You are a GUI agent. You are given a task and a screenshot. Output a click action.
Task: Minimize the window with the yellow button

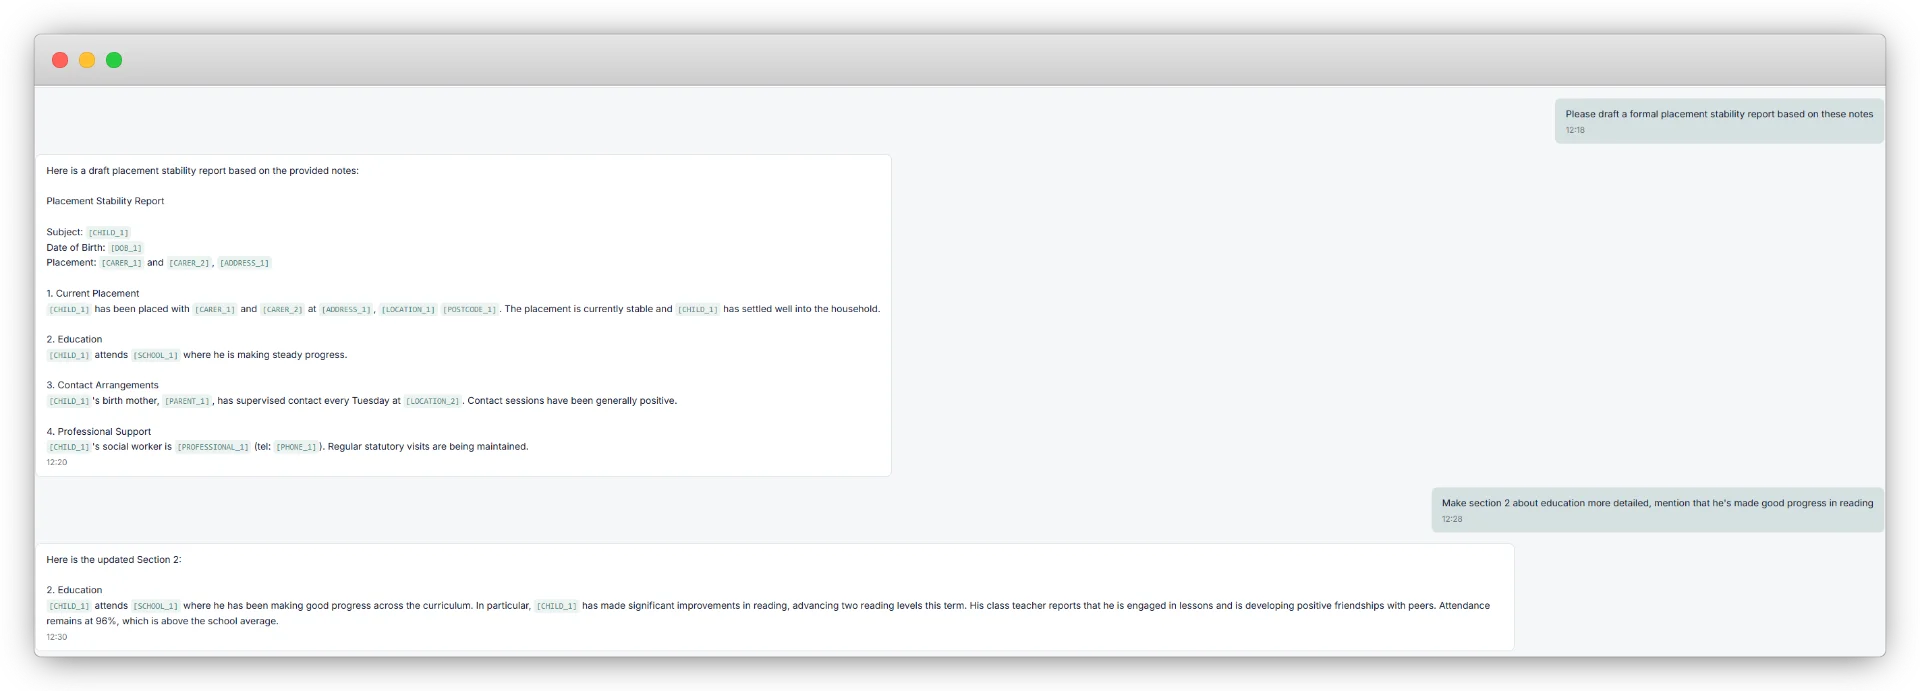(x=87, y=60)
